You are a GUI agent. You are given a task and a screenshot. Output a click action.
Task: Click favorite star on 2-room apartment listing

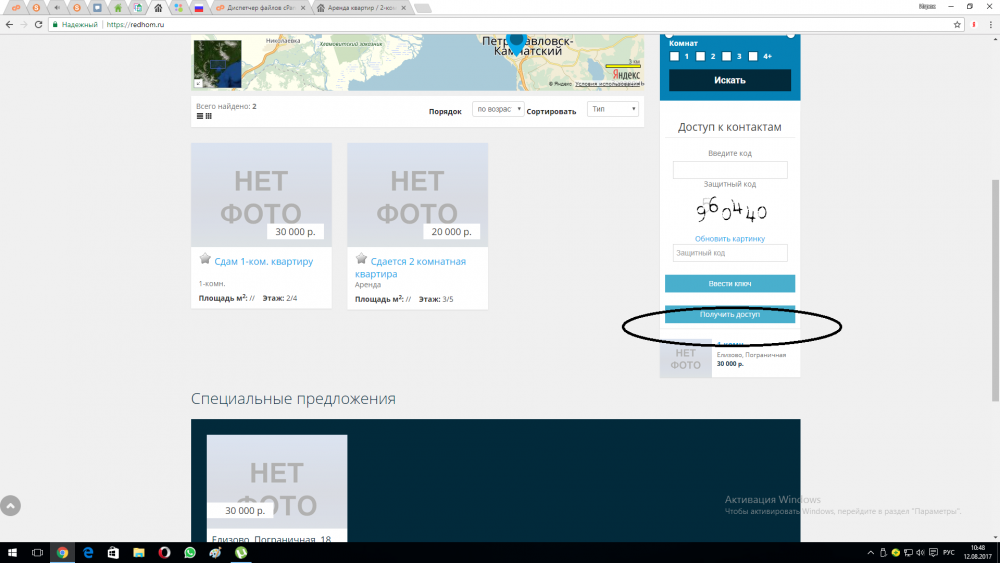click(x=361, y=259)
